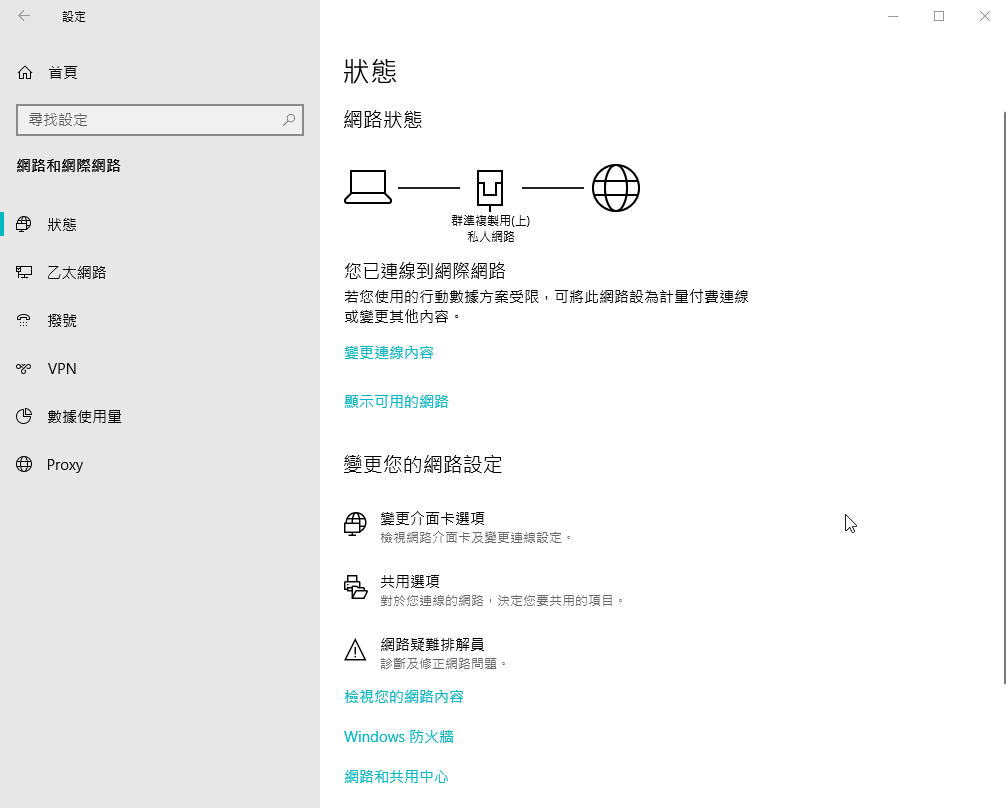Maximize the Settings window

[x=939, y=16]
